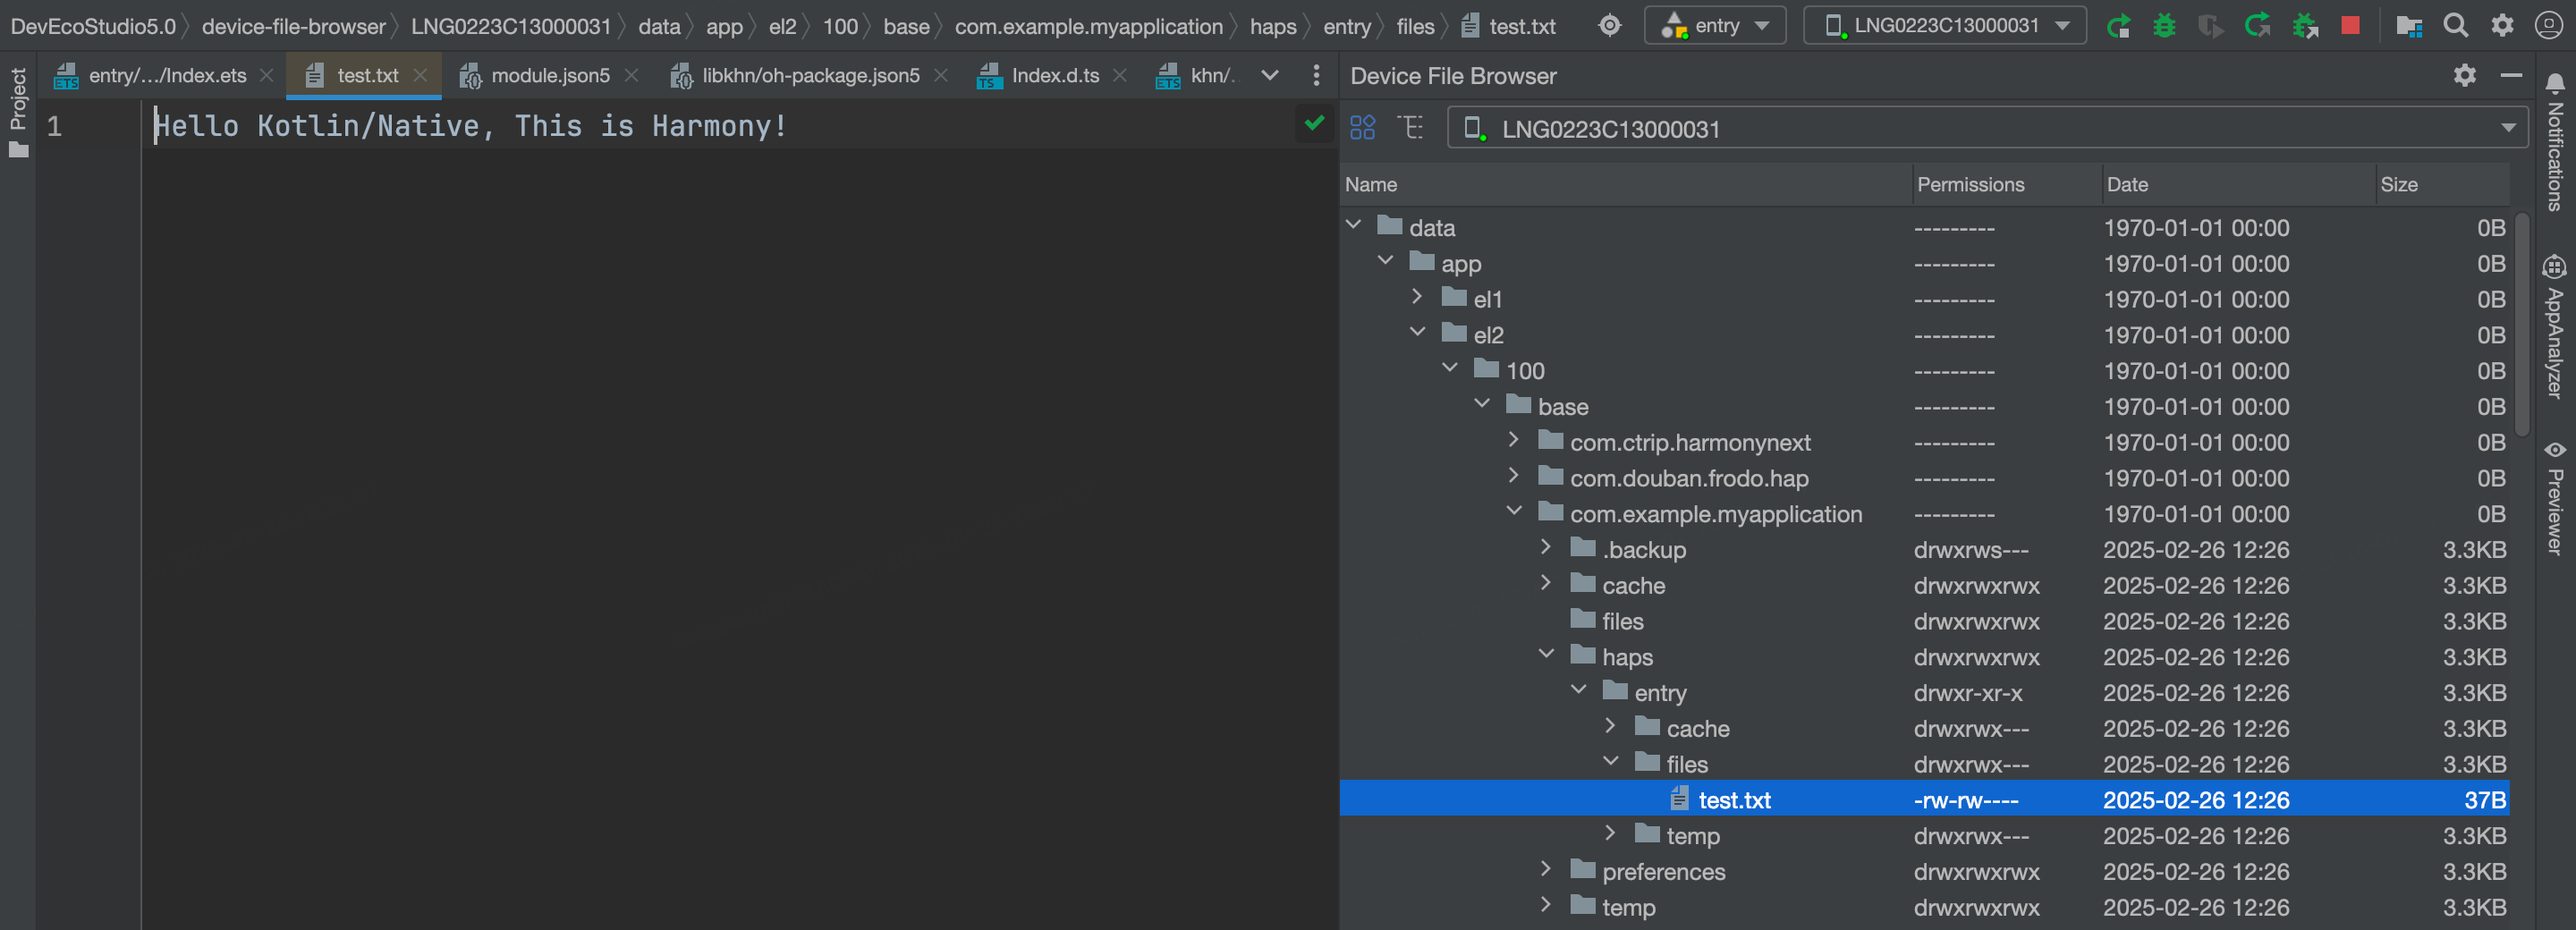Stop the running app with red square
This screenshot has width=2576, height=930.
click(2351, 25)
